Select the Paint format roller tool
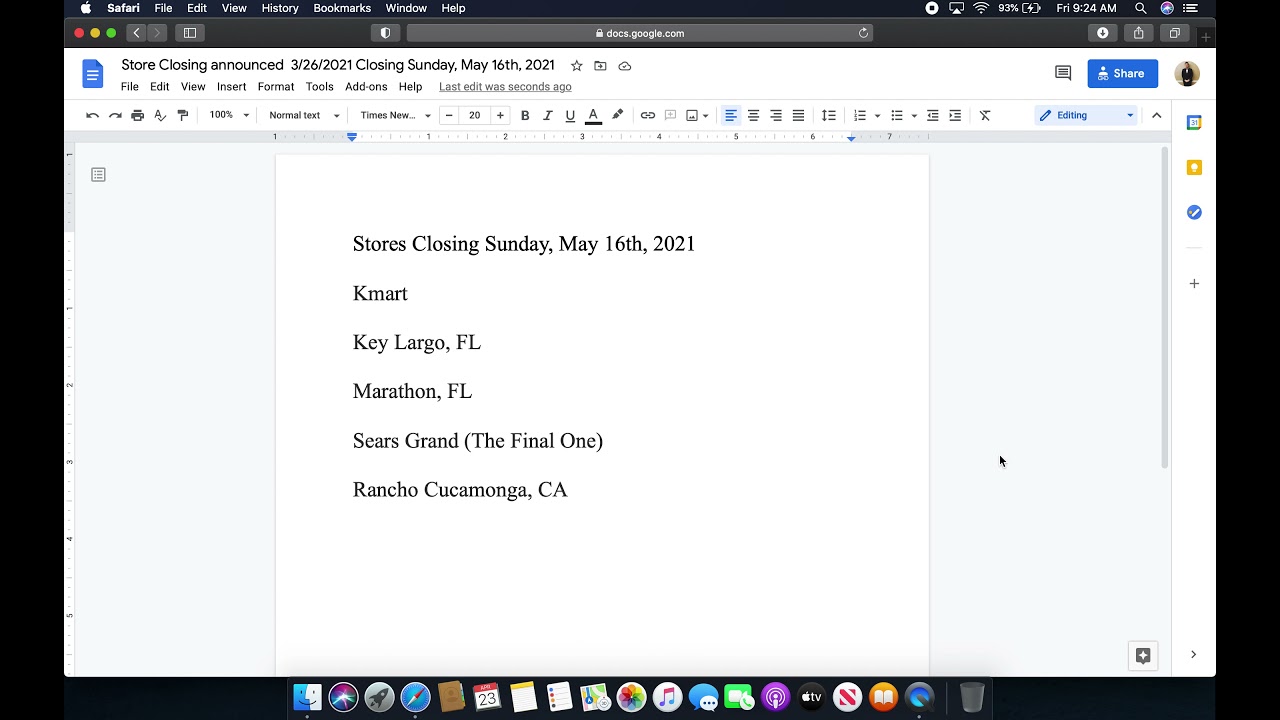 [182, 115]
